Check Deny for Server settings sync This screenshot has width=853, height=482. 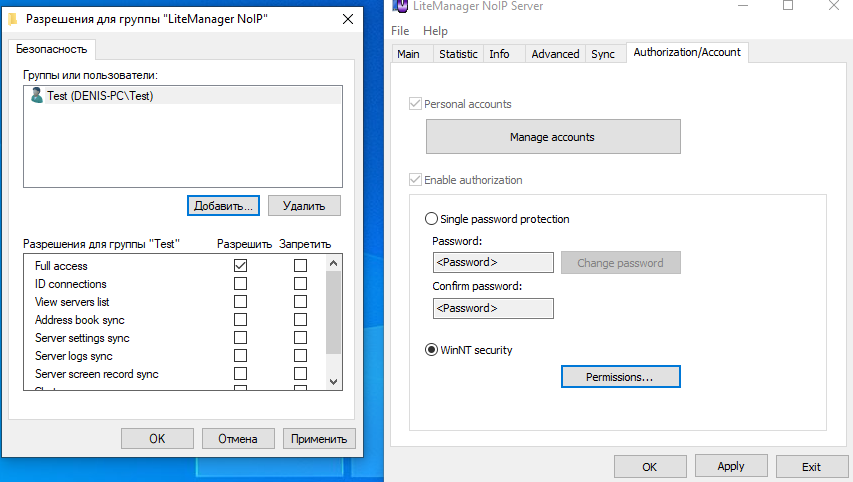[x=300, y=337]
